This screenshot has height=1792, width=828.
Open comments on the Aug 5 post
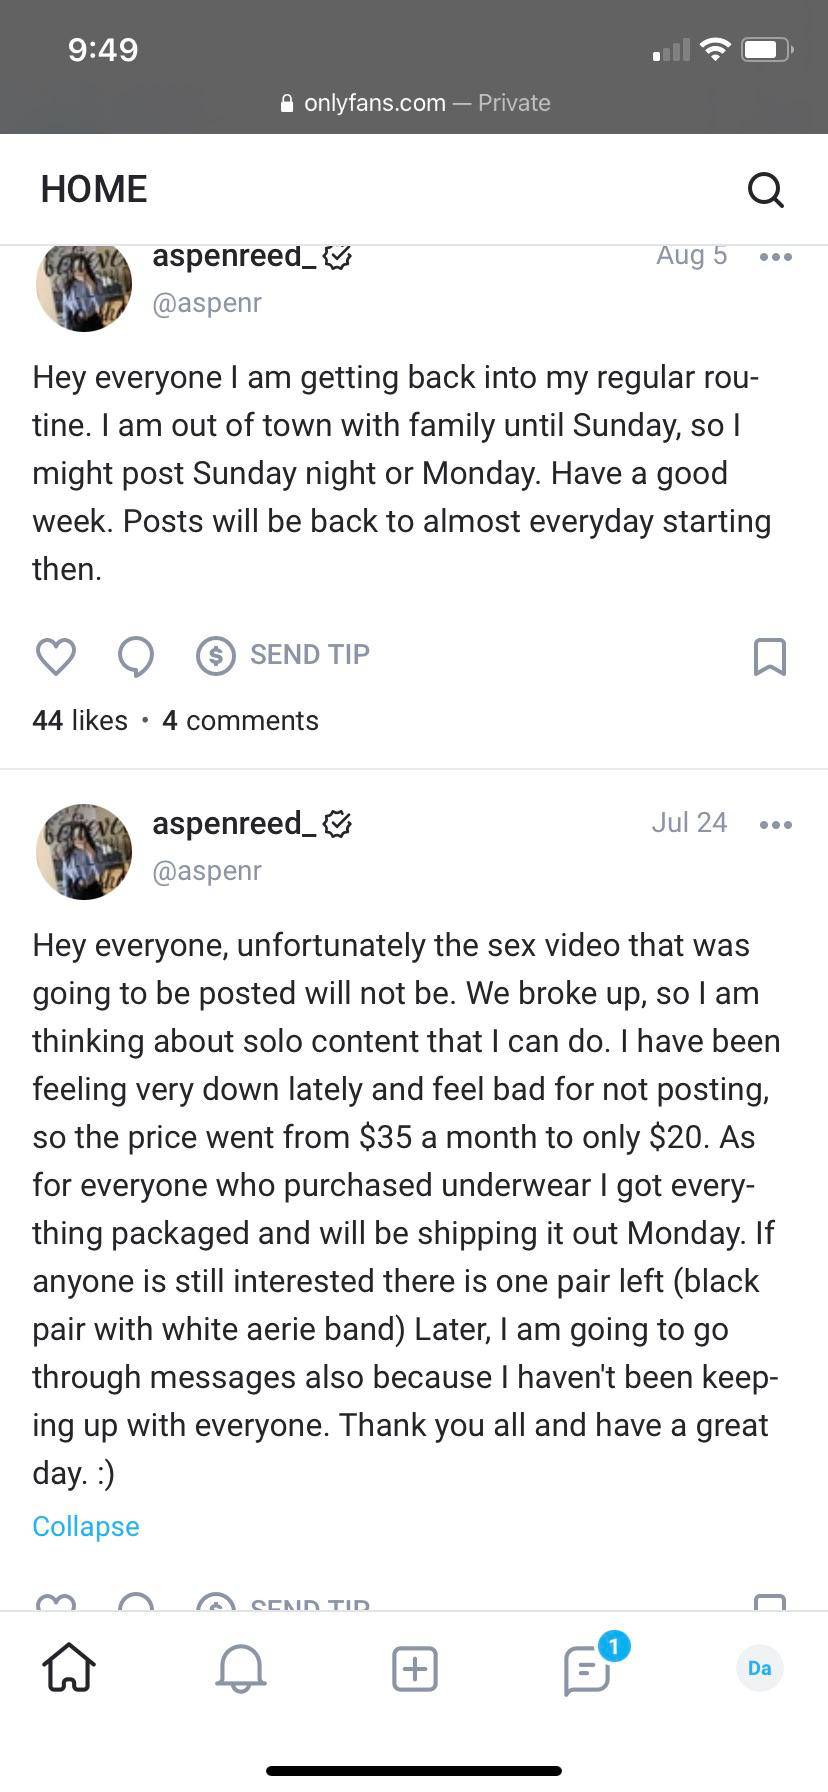[136, 656]
